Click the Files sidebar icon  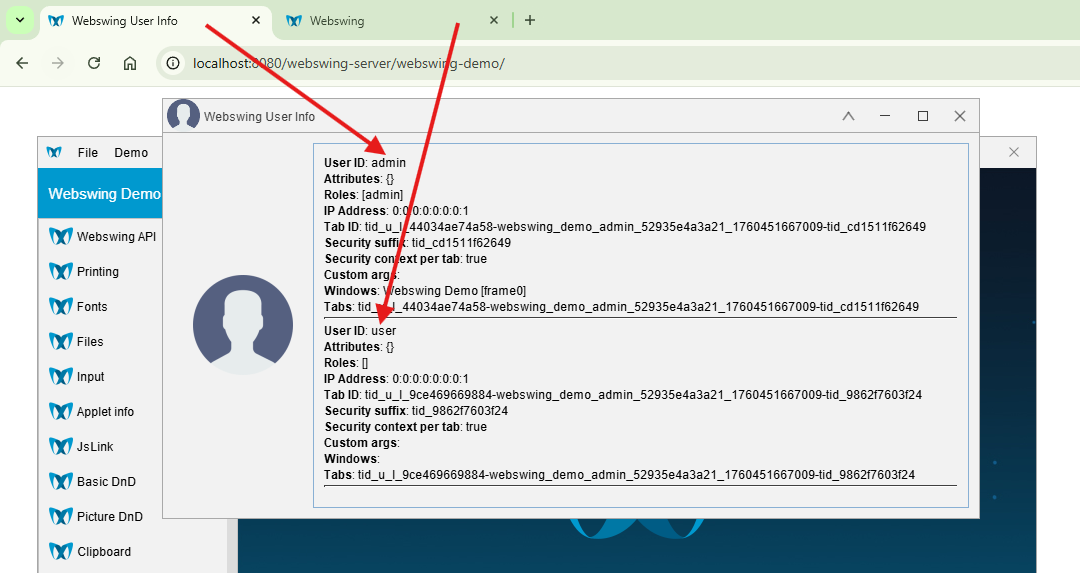[61, 342]
